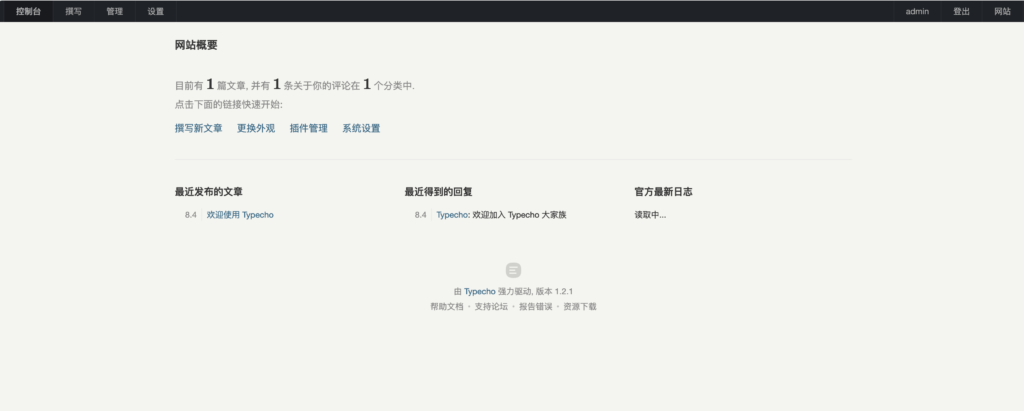Open the admin profile link
The height and width of the screenshot is (411, 1024).
tap(917, 11)
